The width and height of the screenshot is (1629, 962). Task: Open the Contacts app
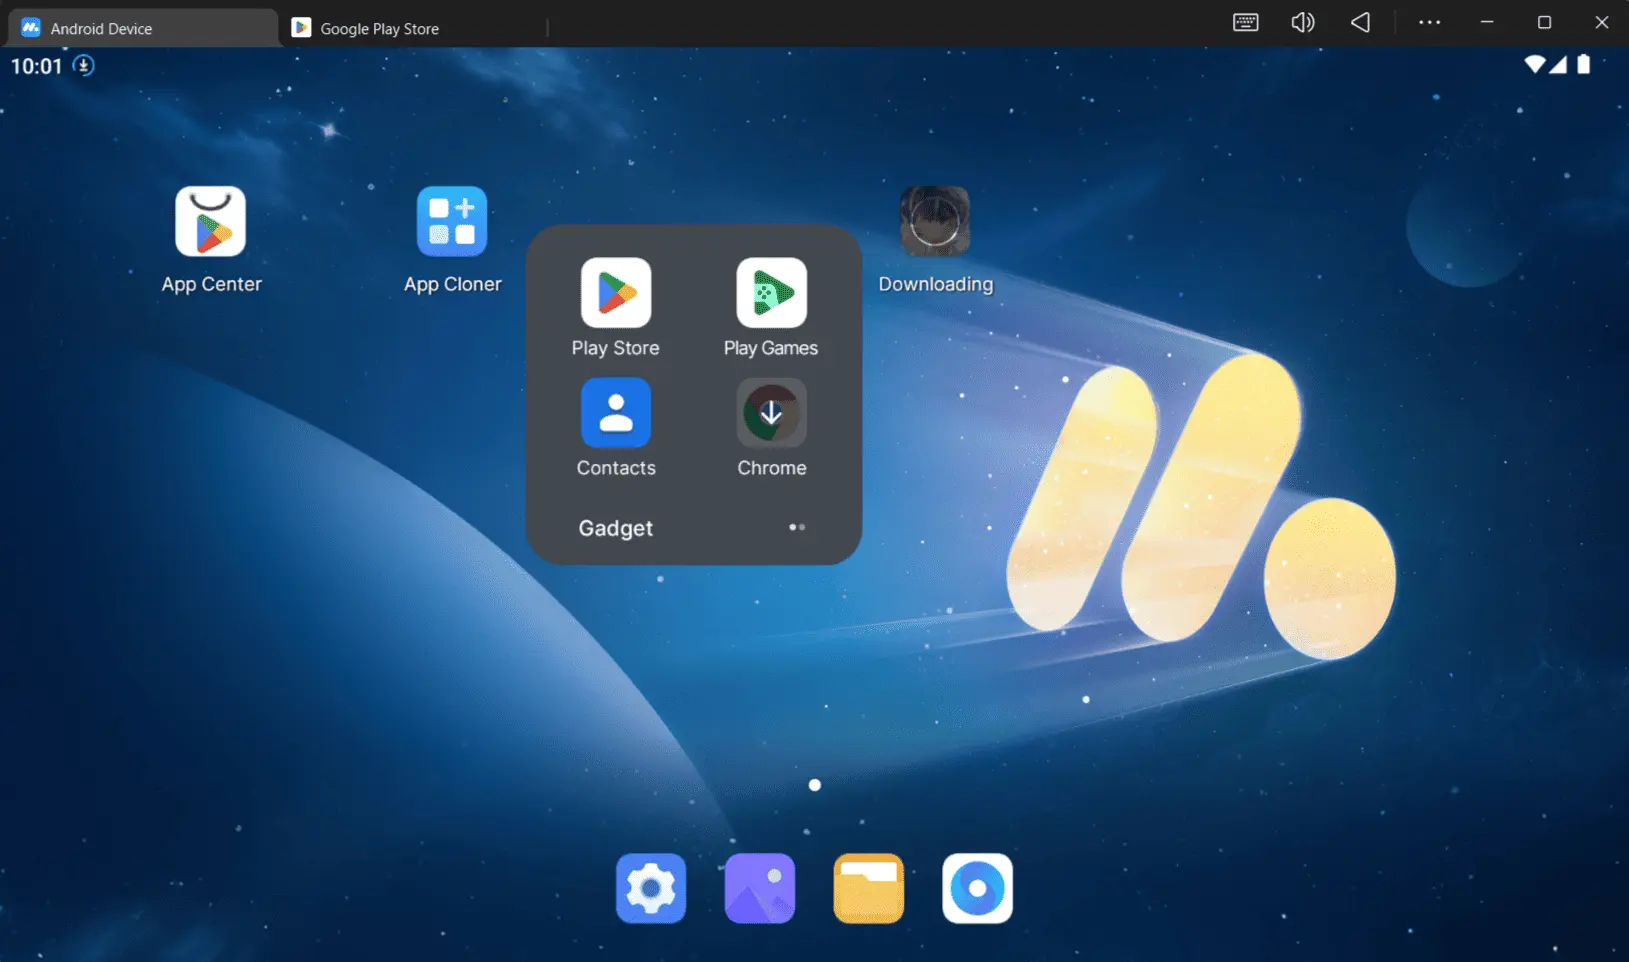616,412
